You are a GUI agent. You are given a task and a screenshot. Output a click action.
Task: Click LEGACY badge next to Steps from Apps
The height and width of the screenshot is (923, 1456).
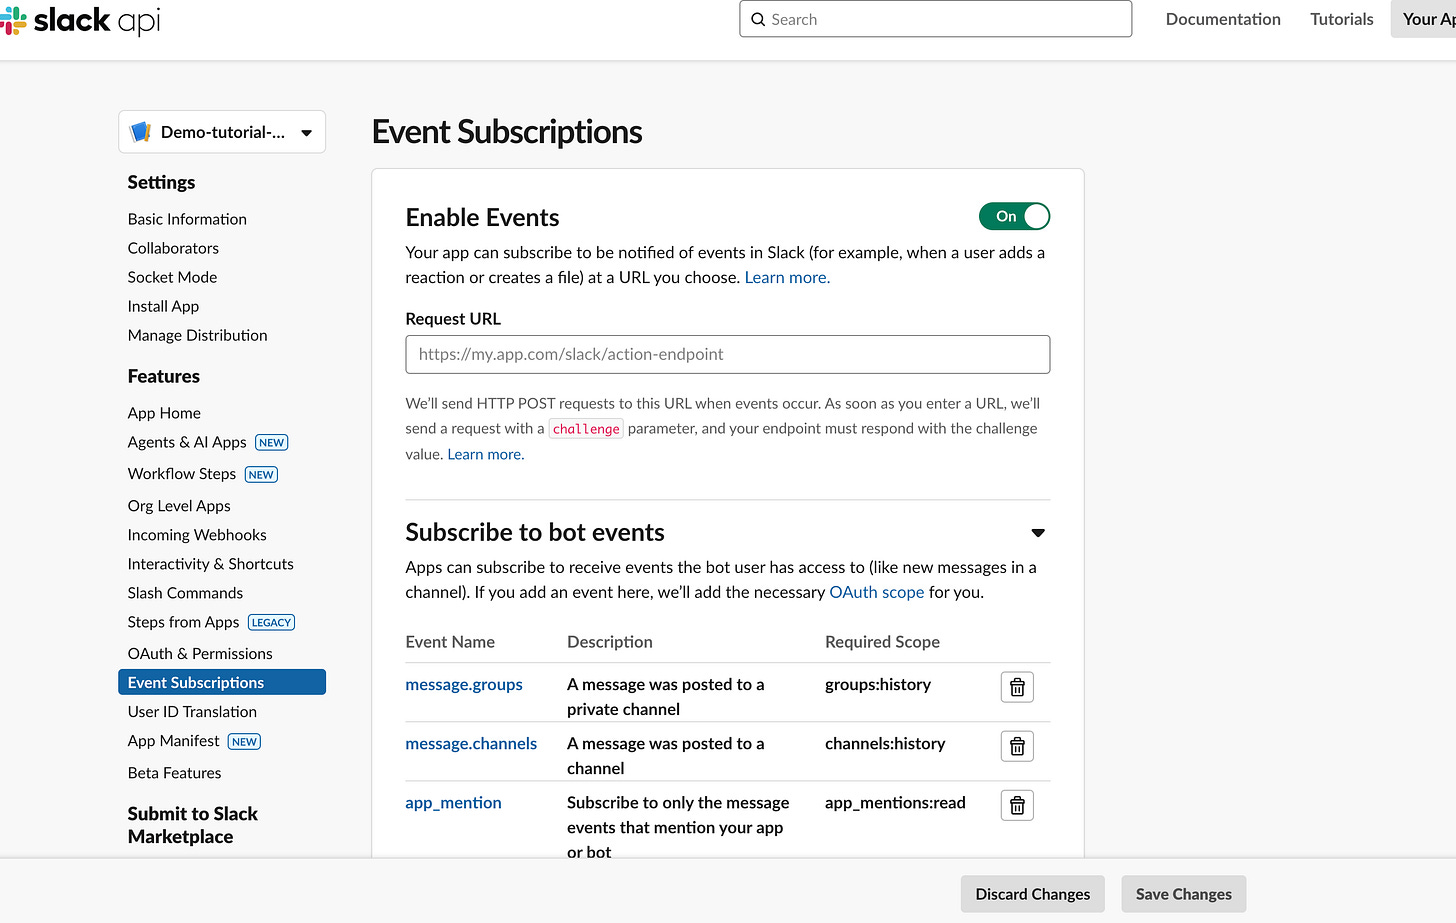[x=271, y=622]
